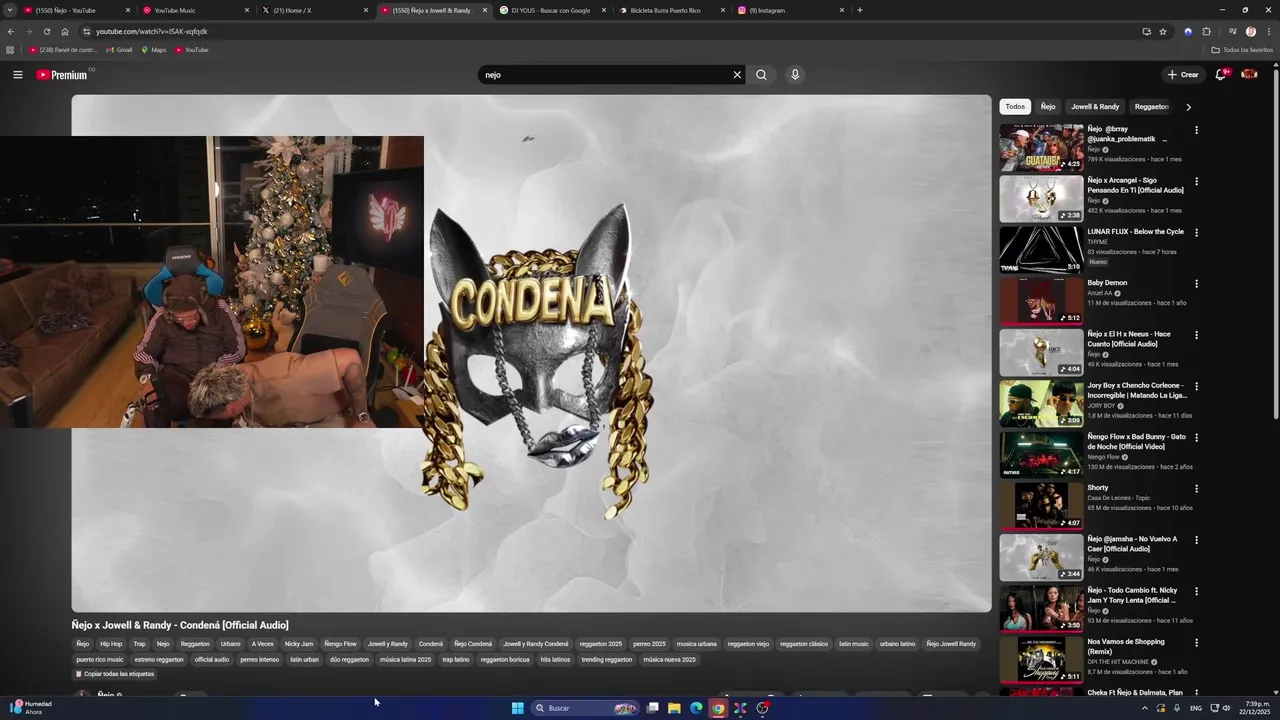Open Task View from taskbar
The height and width of the screenshot is (720, 1280).
[x=652, y=708]
